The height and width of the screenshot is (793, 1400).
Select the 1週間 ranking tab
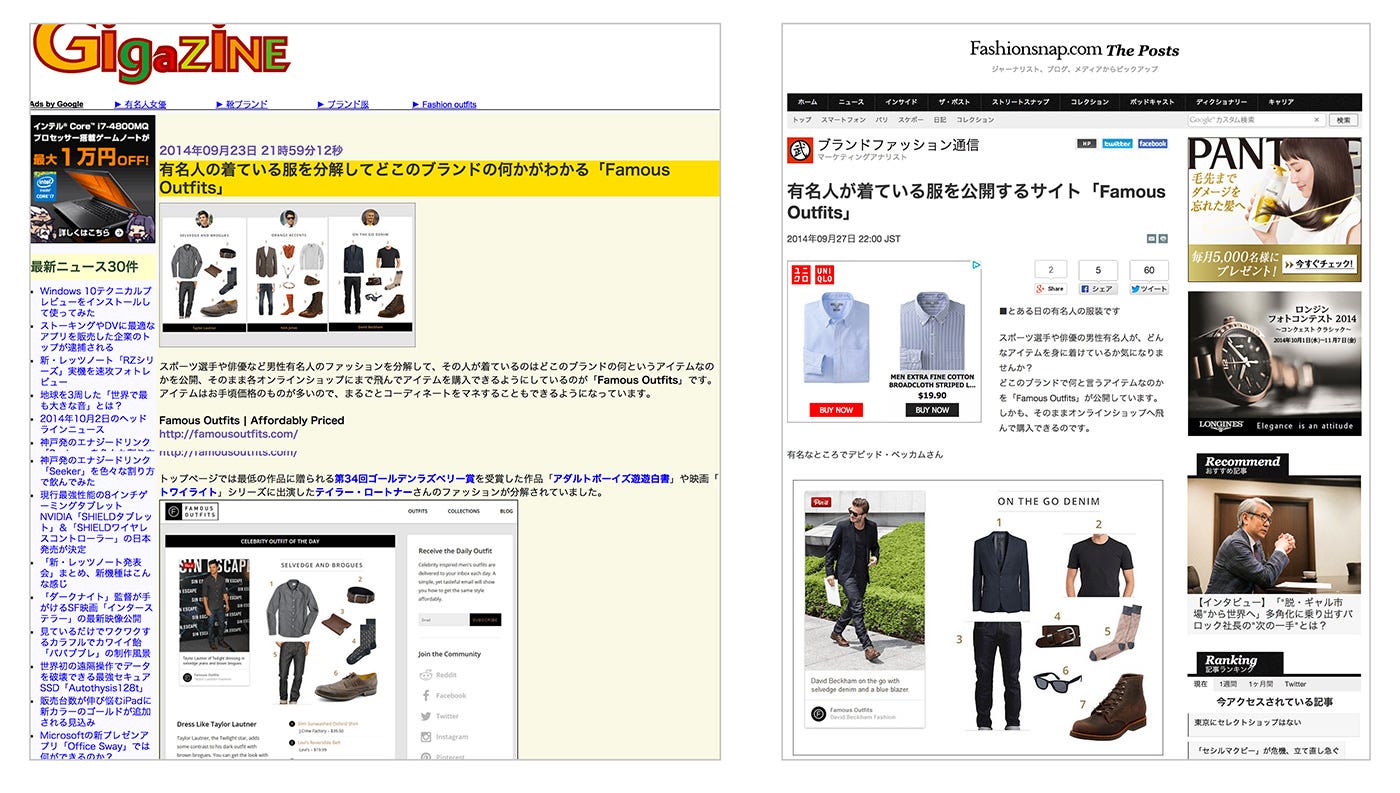(1227, 684)
